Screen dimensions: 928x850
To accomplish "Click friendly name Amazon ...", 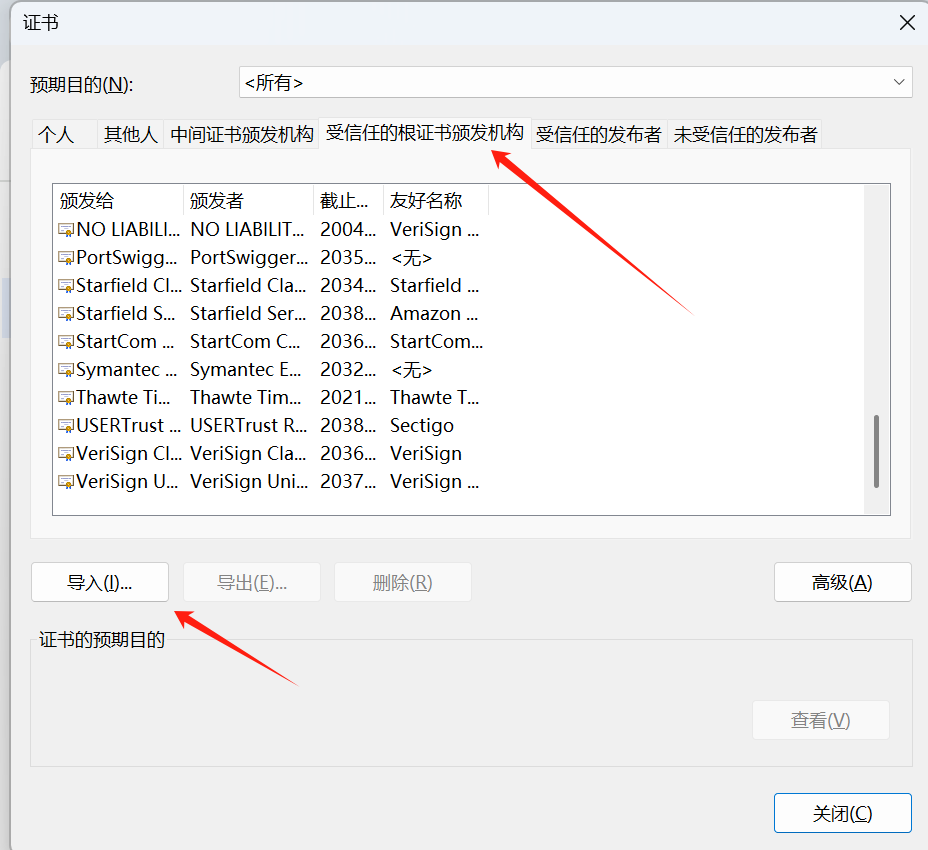I will point(434,313).
